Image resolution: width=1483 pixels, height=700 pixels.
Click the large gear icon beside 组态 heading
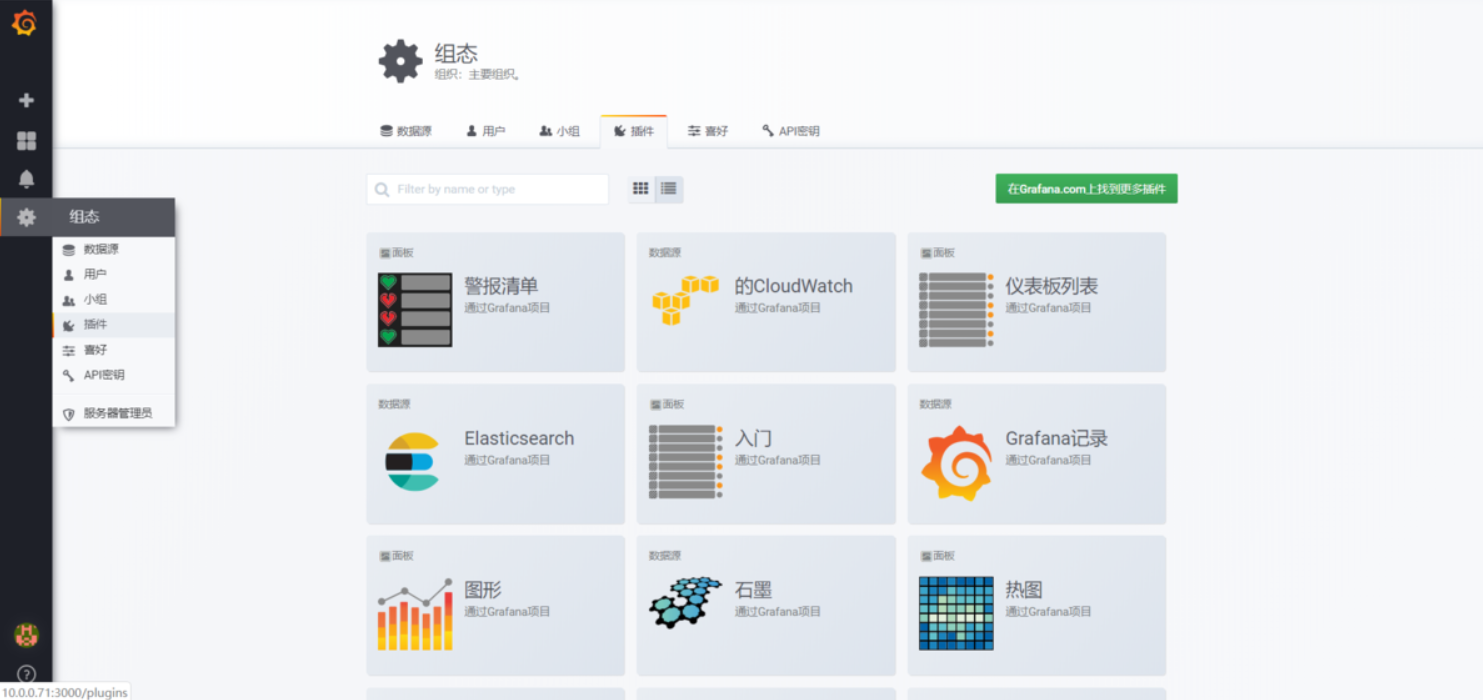(x=400, y=61)
